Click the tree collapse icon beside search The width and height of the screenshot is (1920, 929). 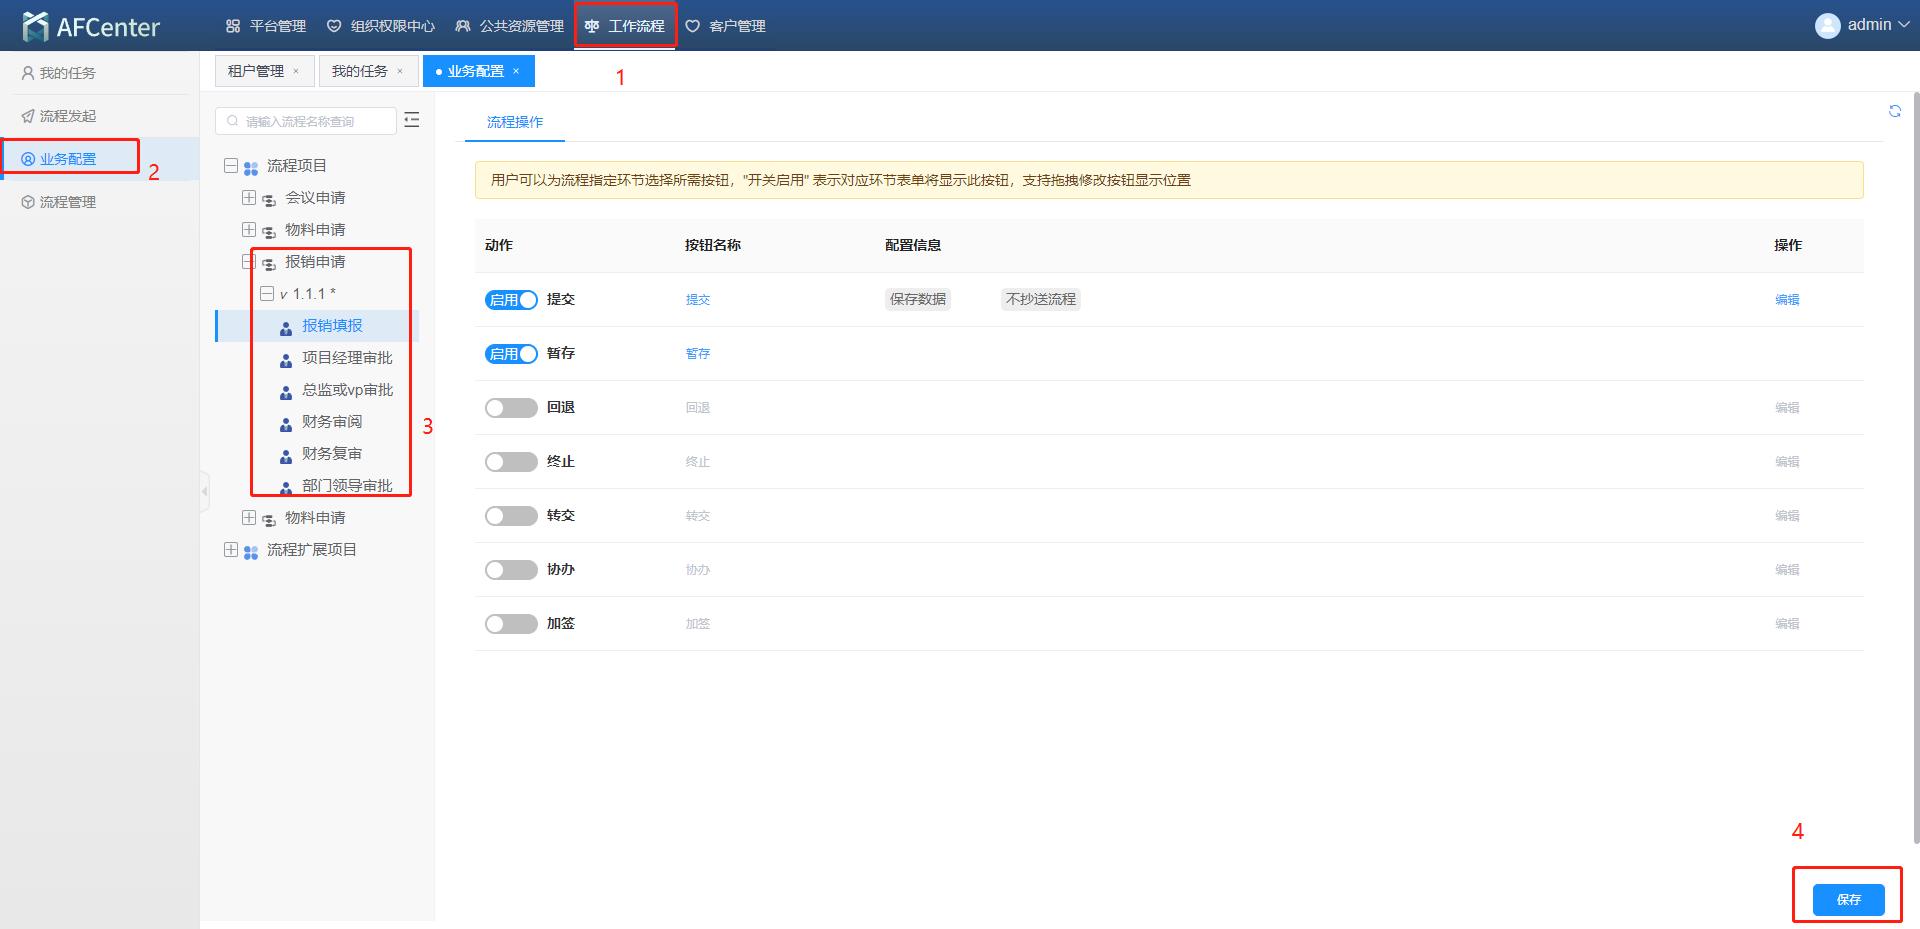click(x=411, y=121)
